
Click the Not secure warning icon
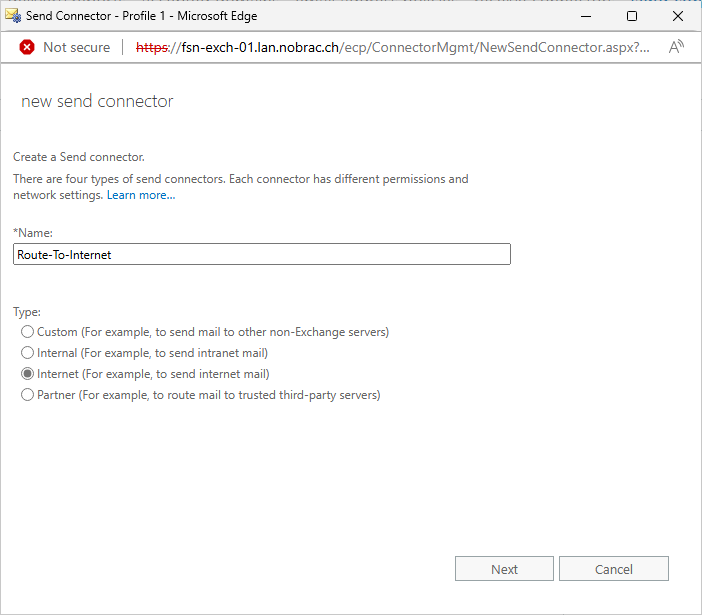(27, 47)
